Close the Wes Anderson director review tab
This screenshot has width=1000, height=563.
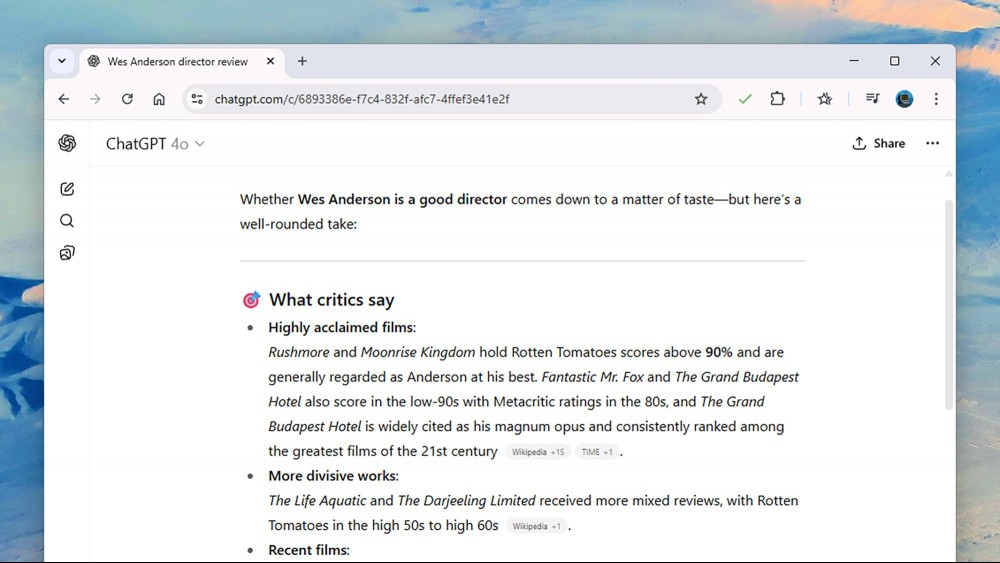[270, 61]
